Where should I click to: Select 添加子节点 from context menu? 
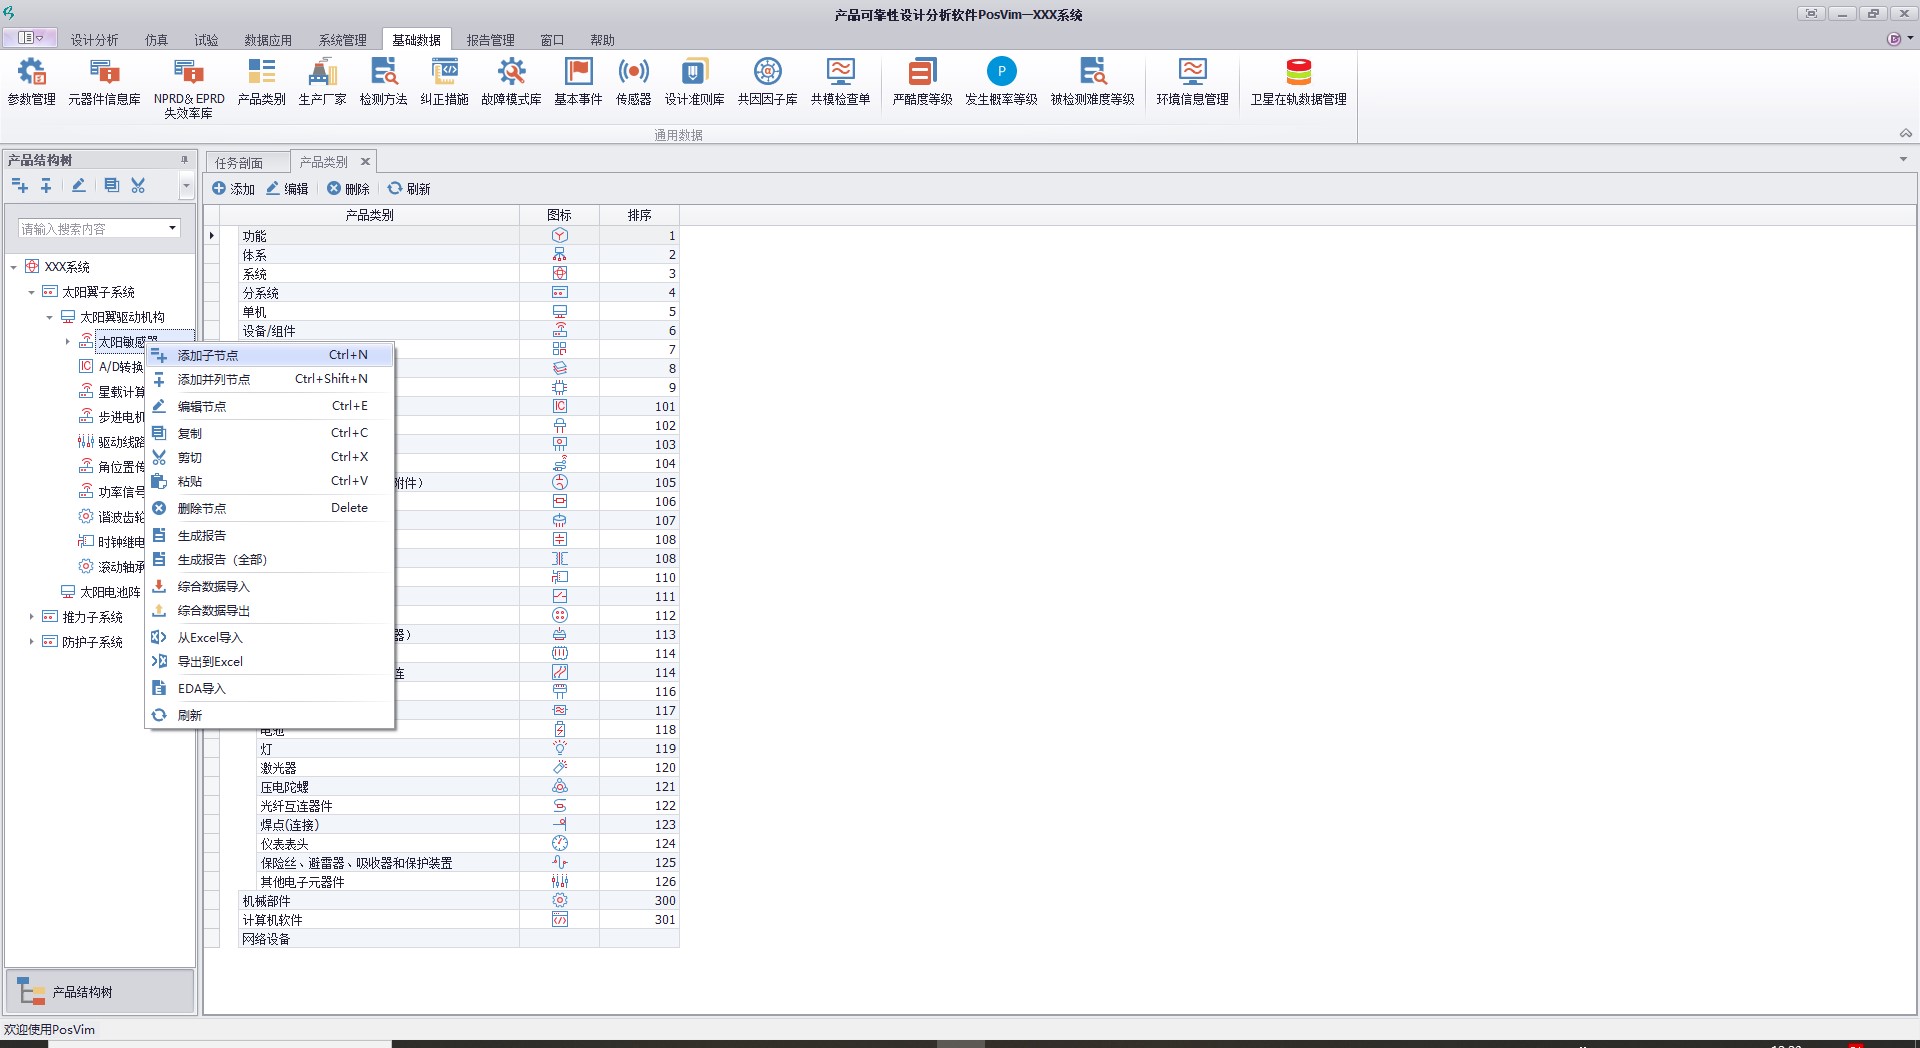point(208,355)
